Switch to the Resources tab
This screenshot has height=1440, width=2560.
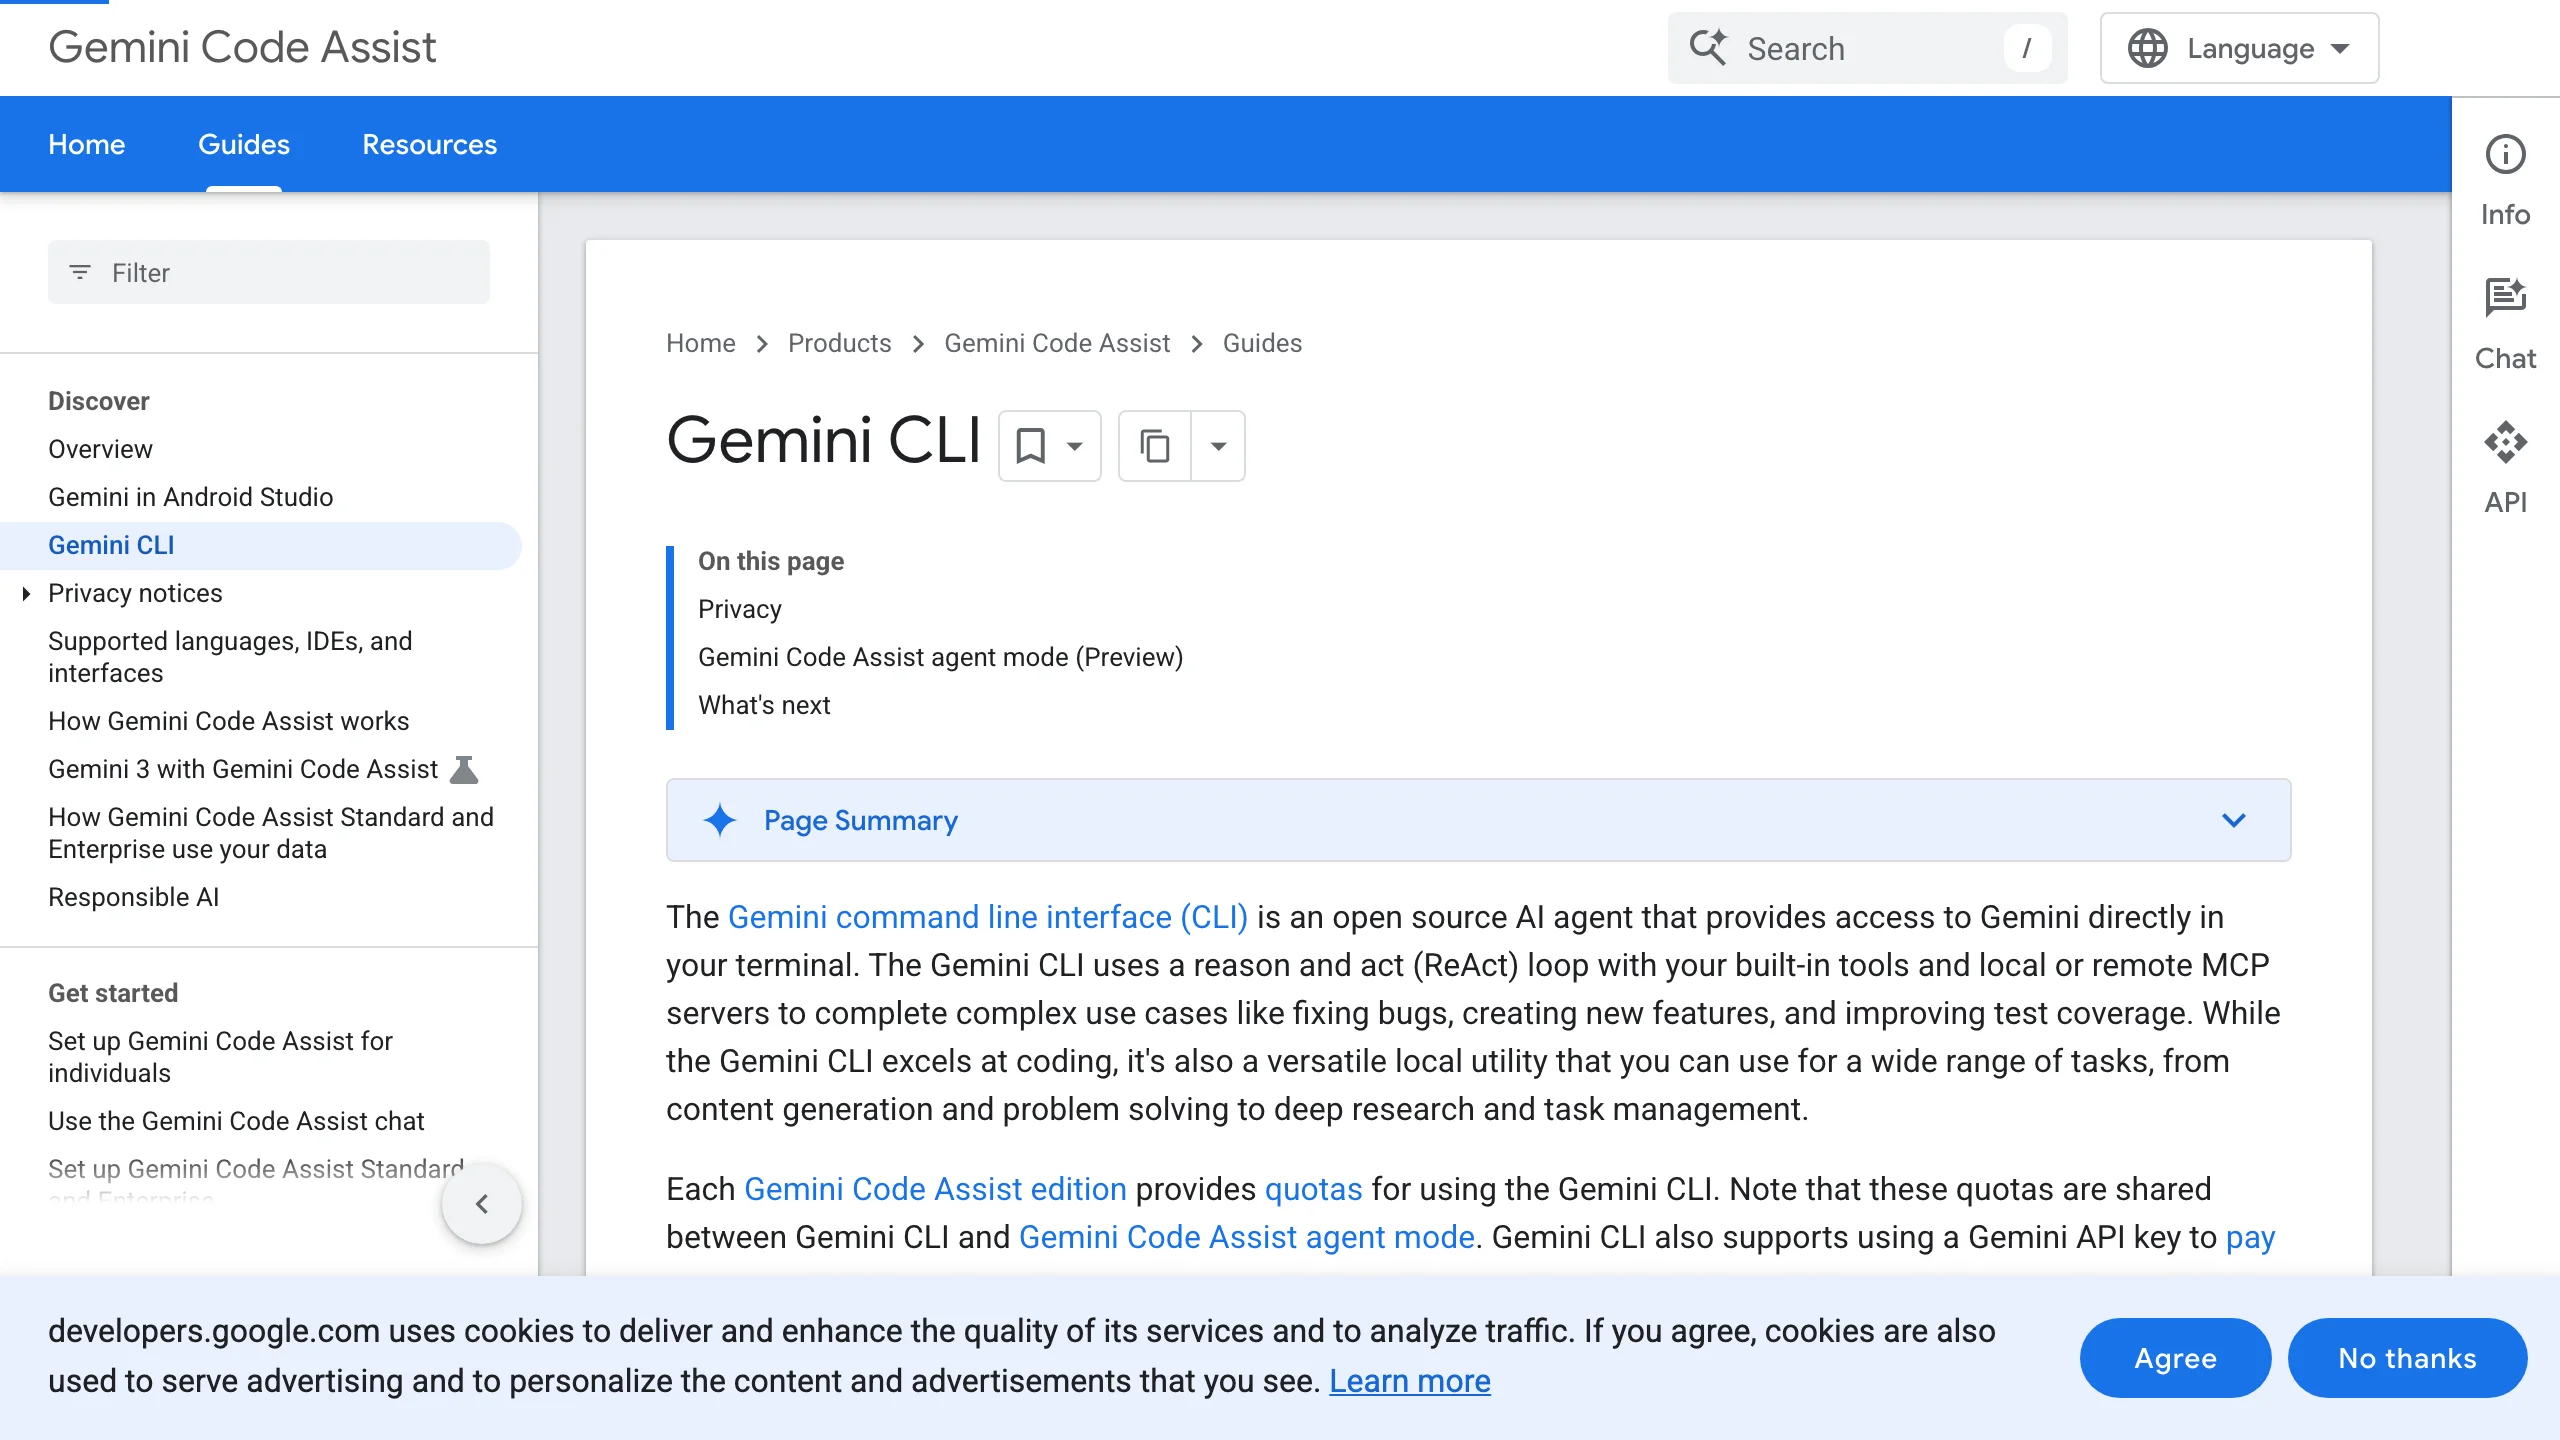coord(430,144)
